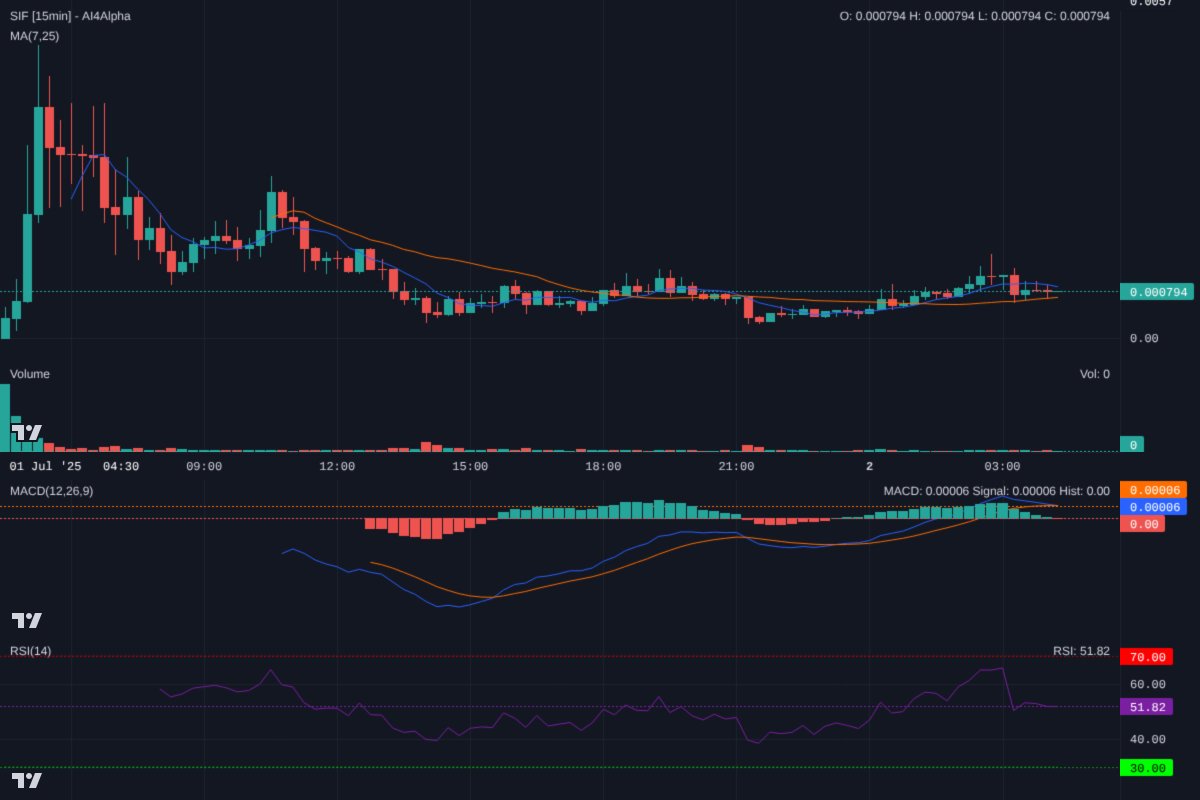This screenshot has width=1200, height=800.
Task: Click the 60.00 label on the RSI axis
Action: pos(1147,684)
